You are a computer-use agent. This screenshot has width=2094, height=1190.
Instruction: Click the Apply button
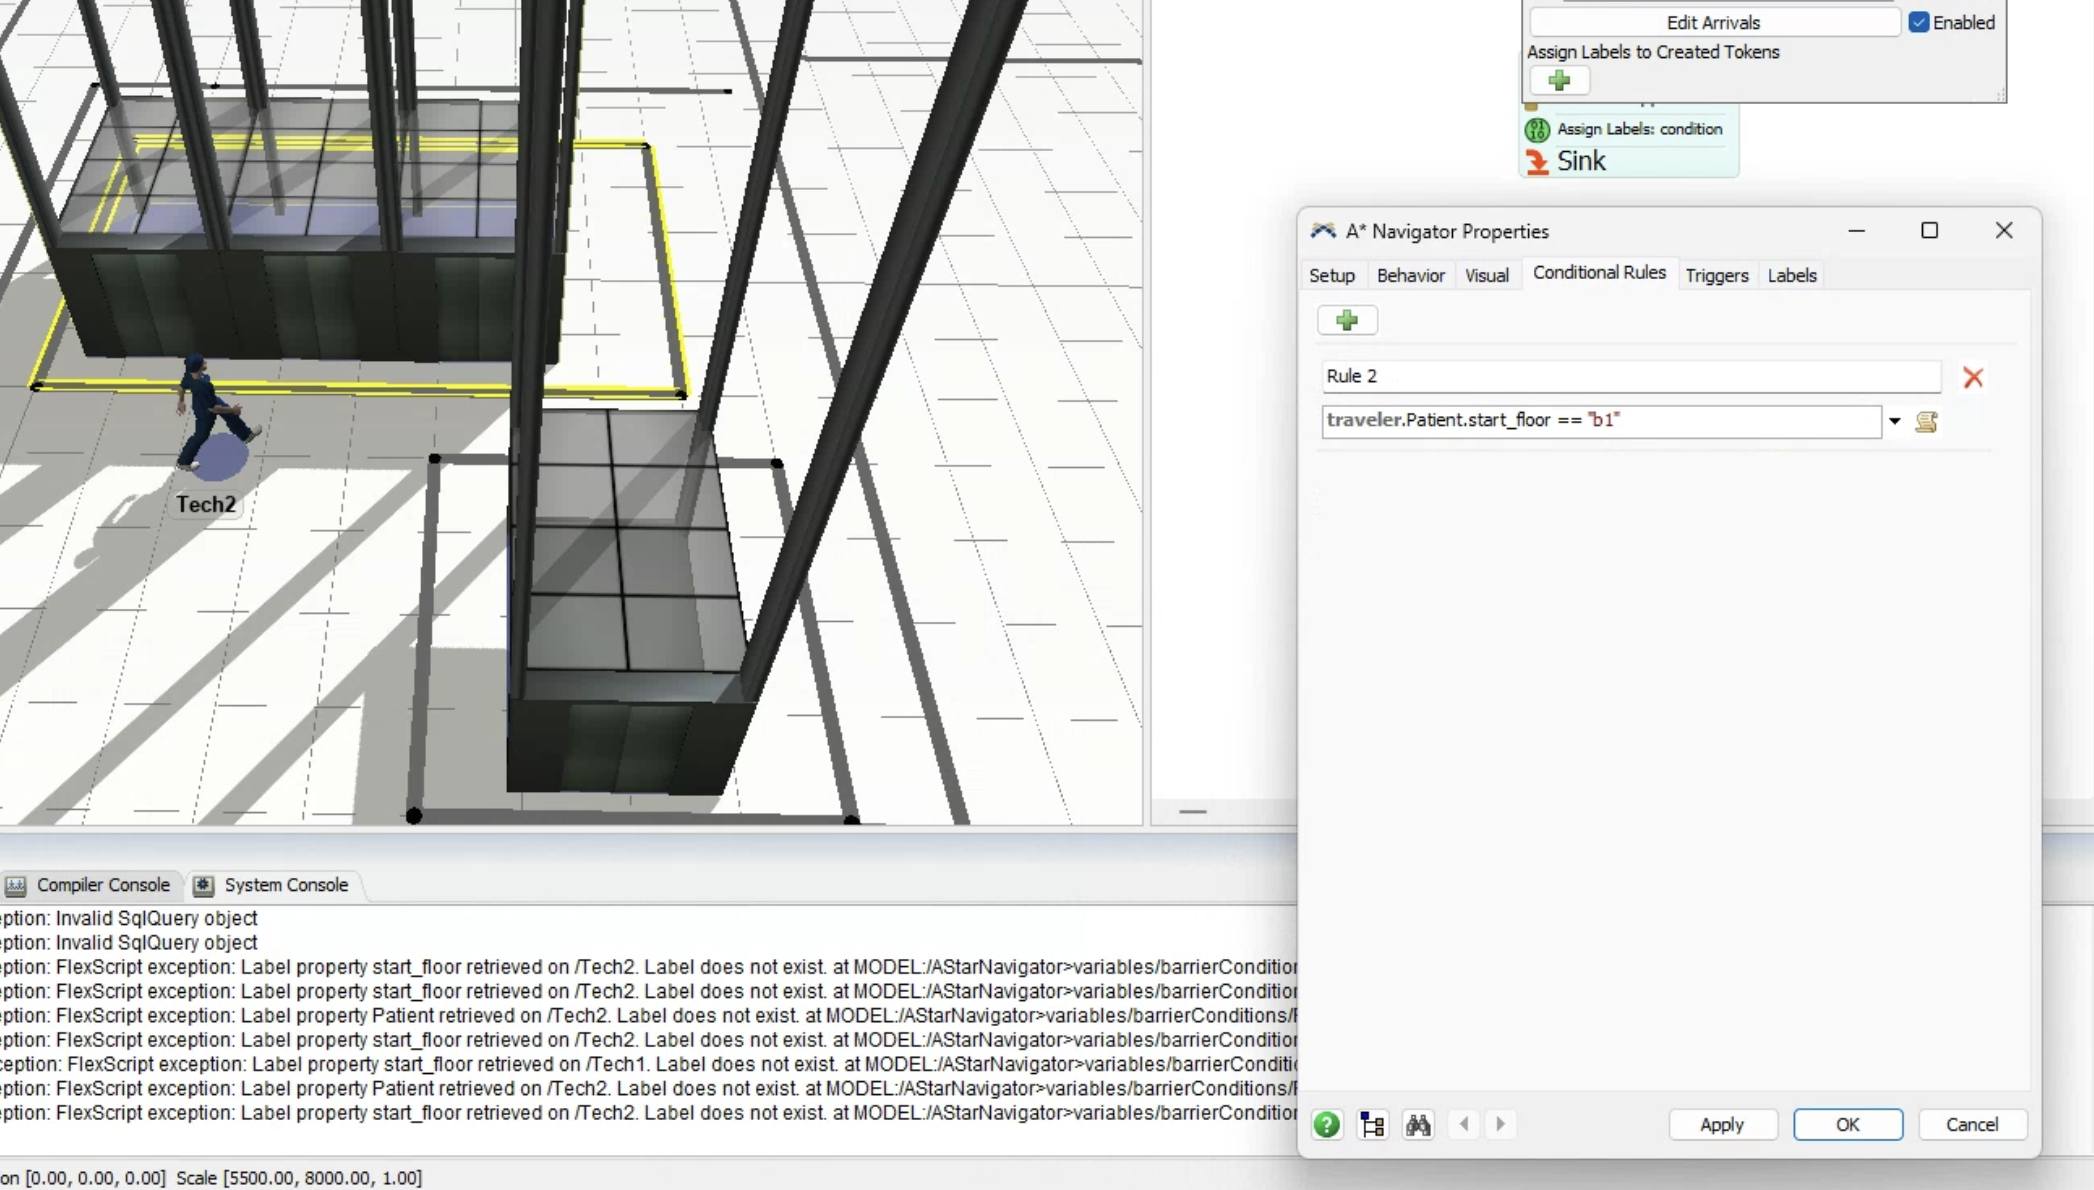tap(1721, 1124)
